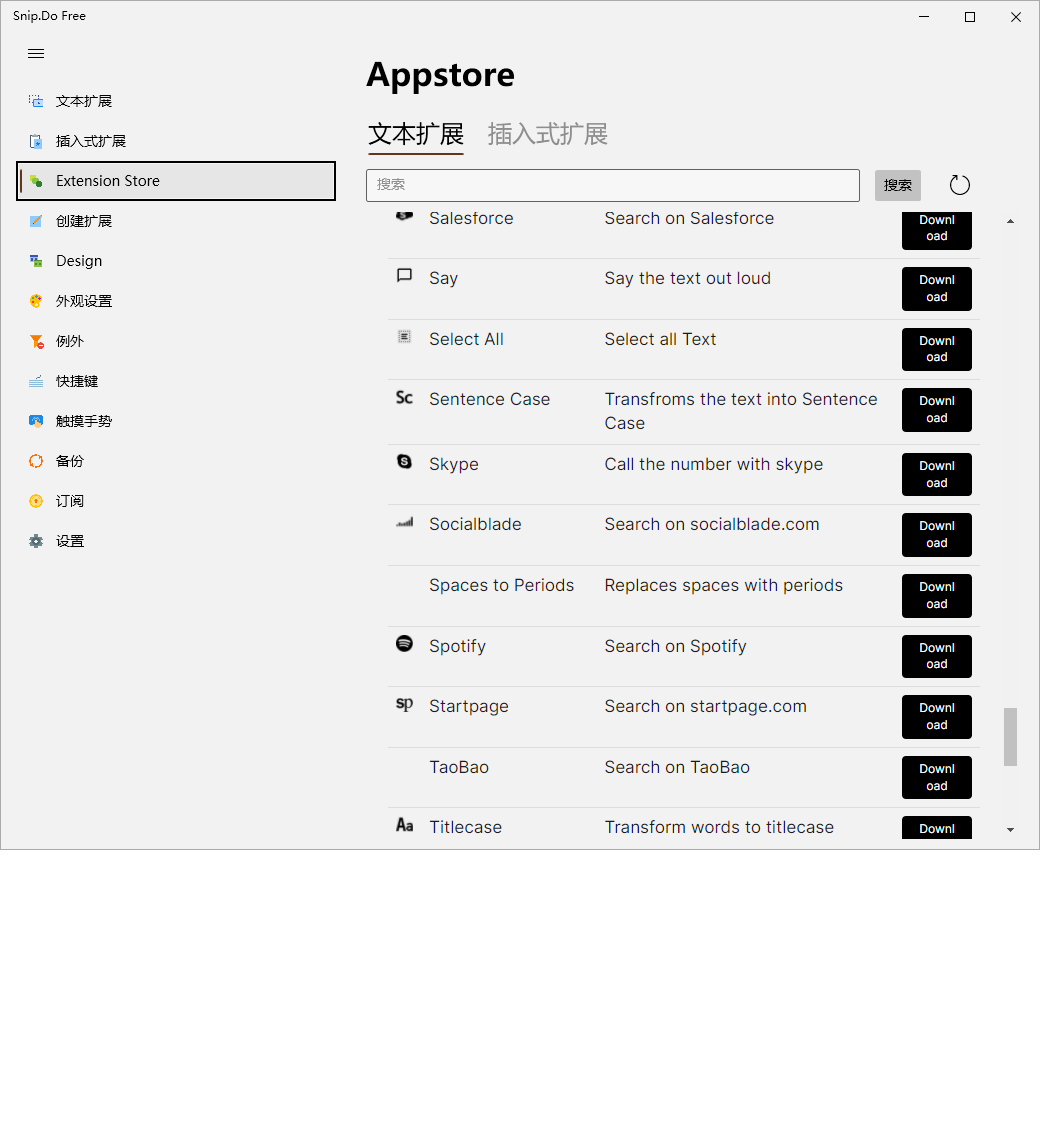Click the scrollbar up arrow

click(x=1010, y=222)
